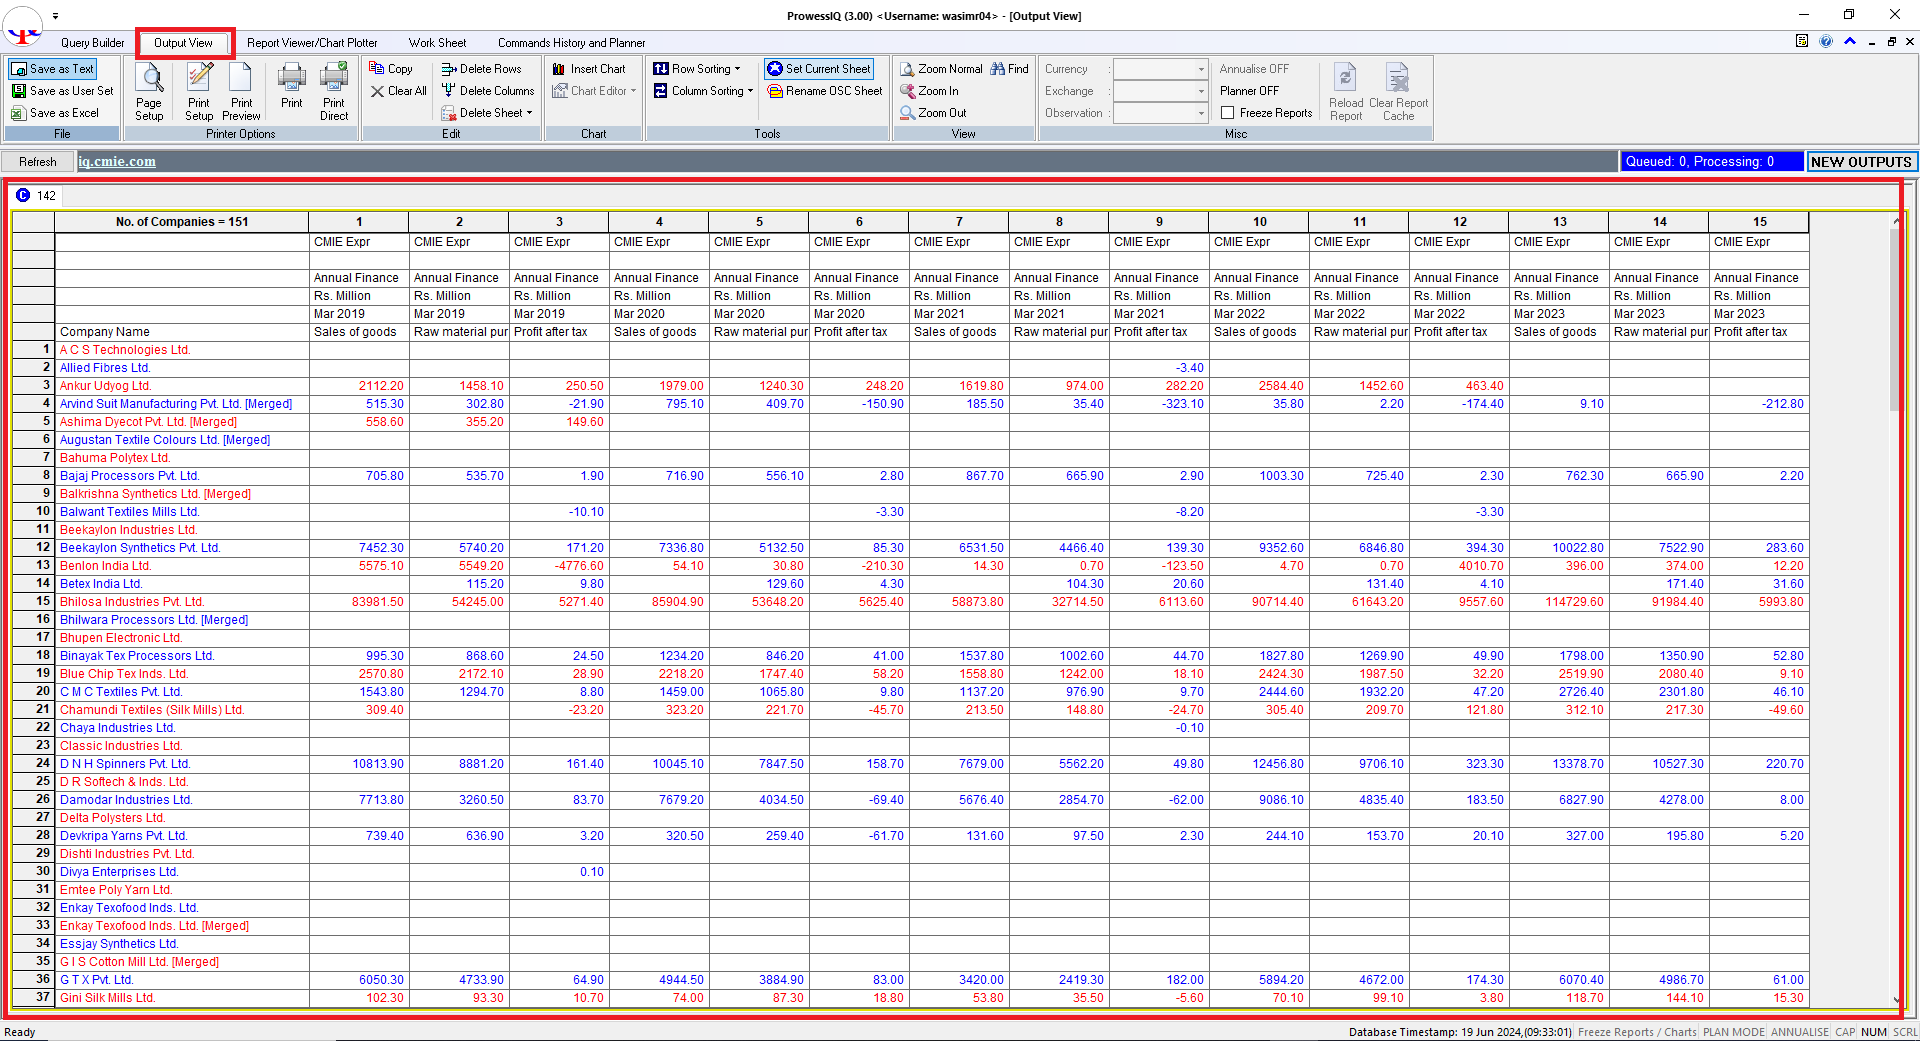Click Zoom Out

pos(933,113)
